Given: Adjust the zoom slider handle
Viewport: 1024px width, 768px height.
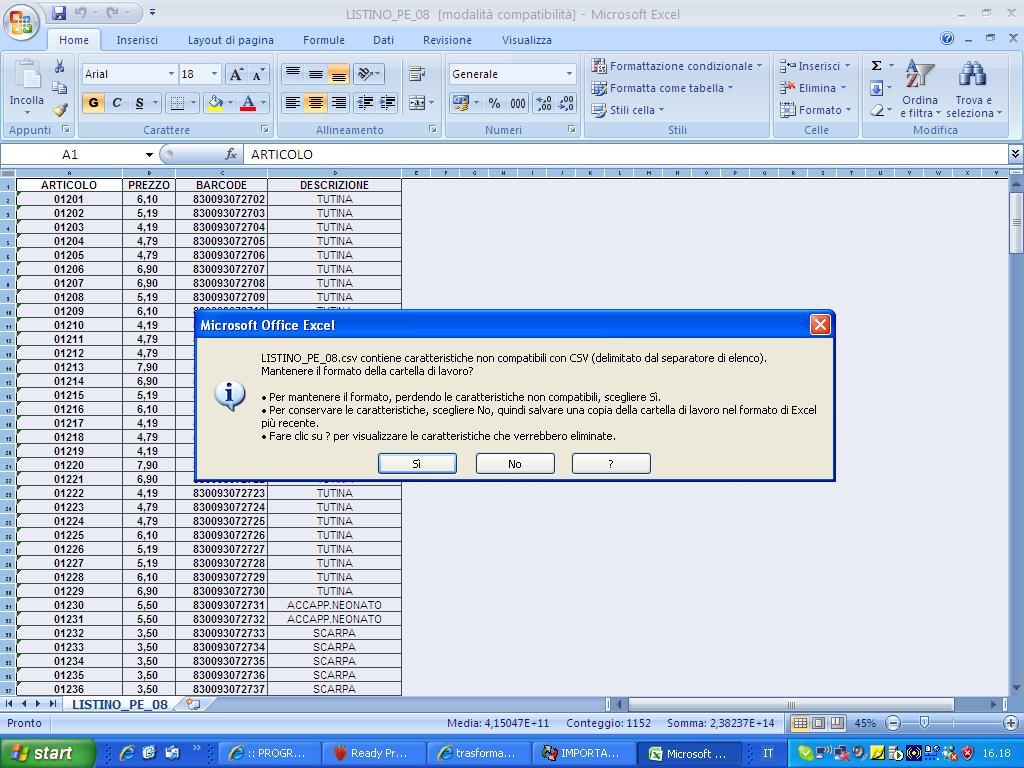Looking at the screenshot, I should (x=924, y=723).
